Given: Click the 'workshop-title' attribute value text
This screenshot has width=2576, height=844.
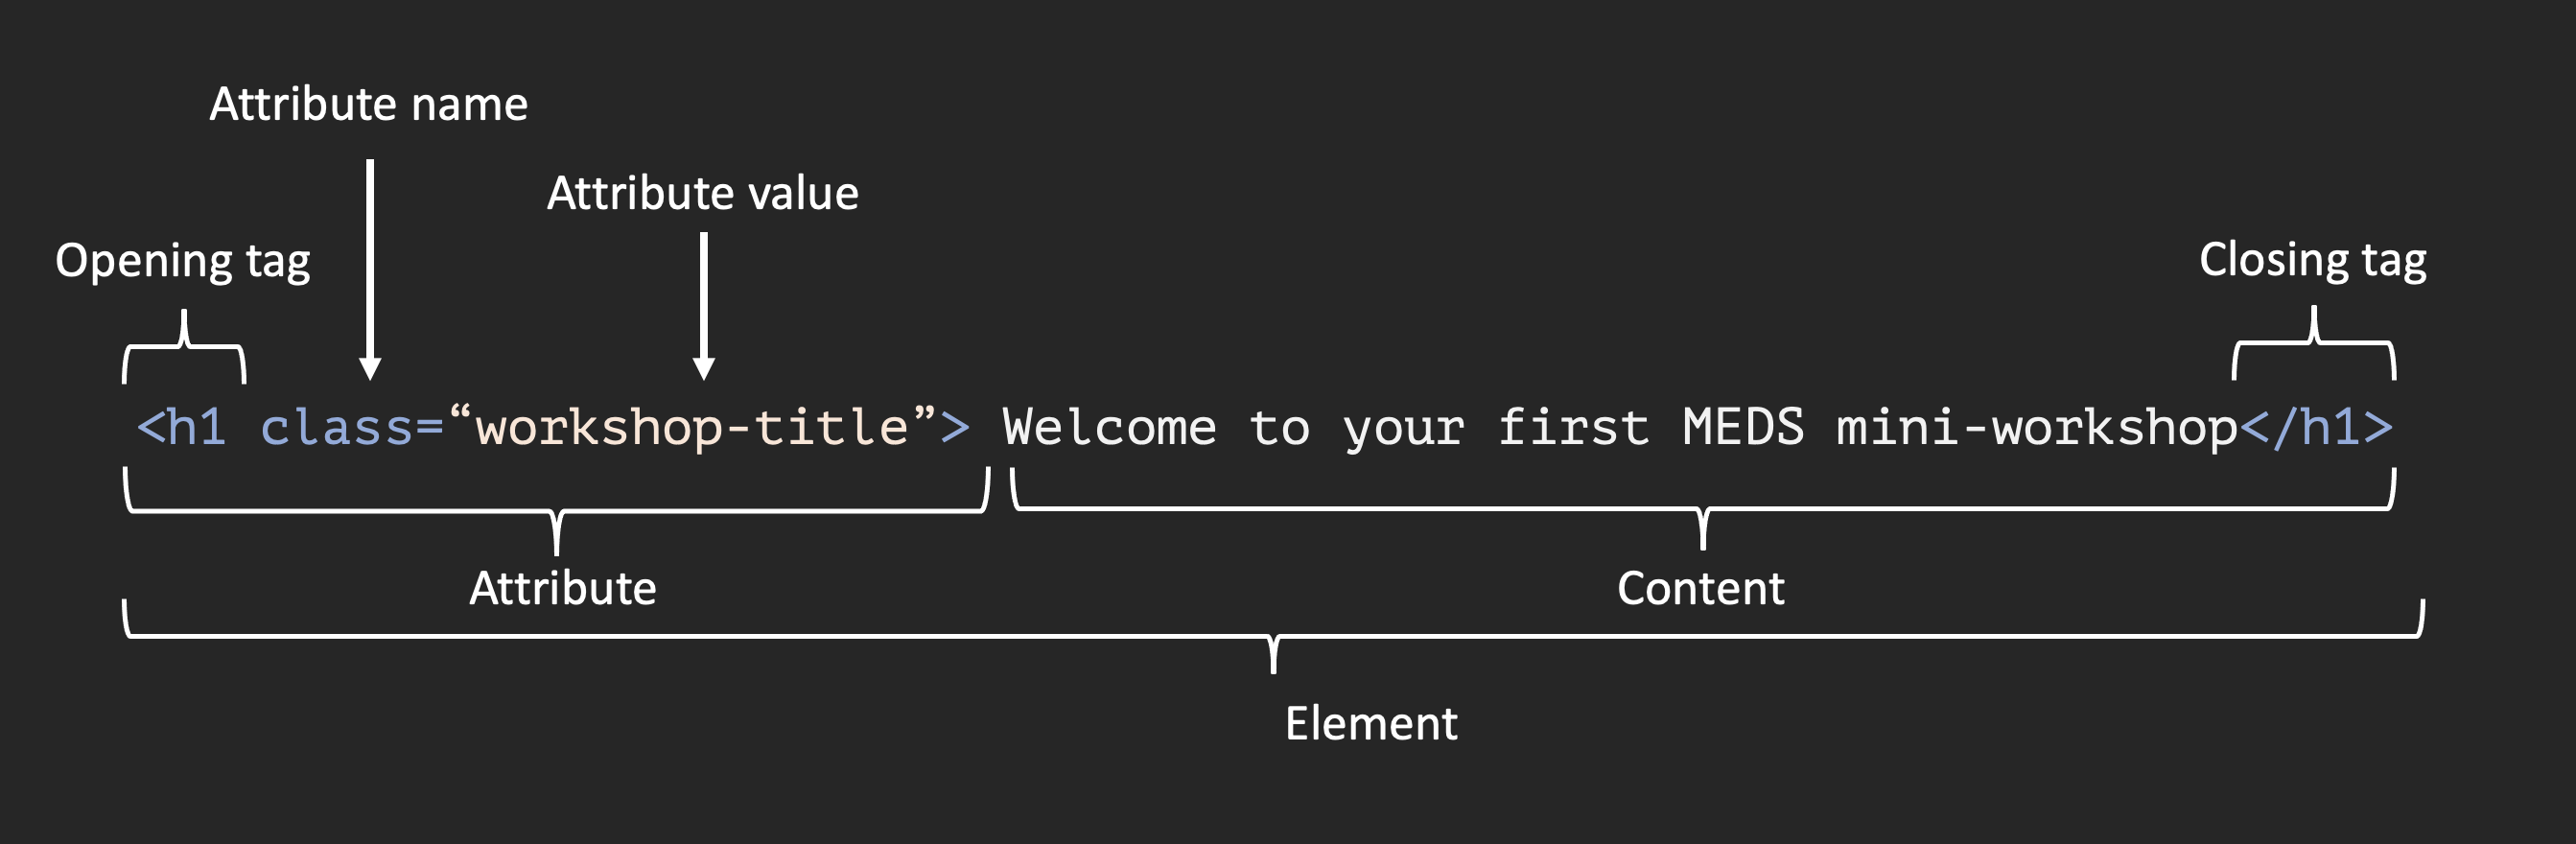Looking at the screenshot, I should 691,428.
